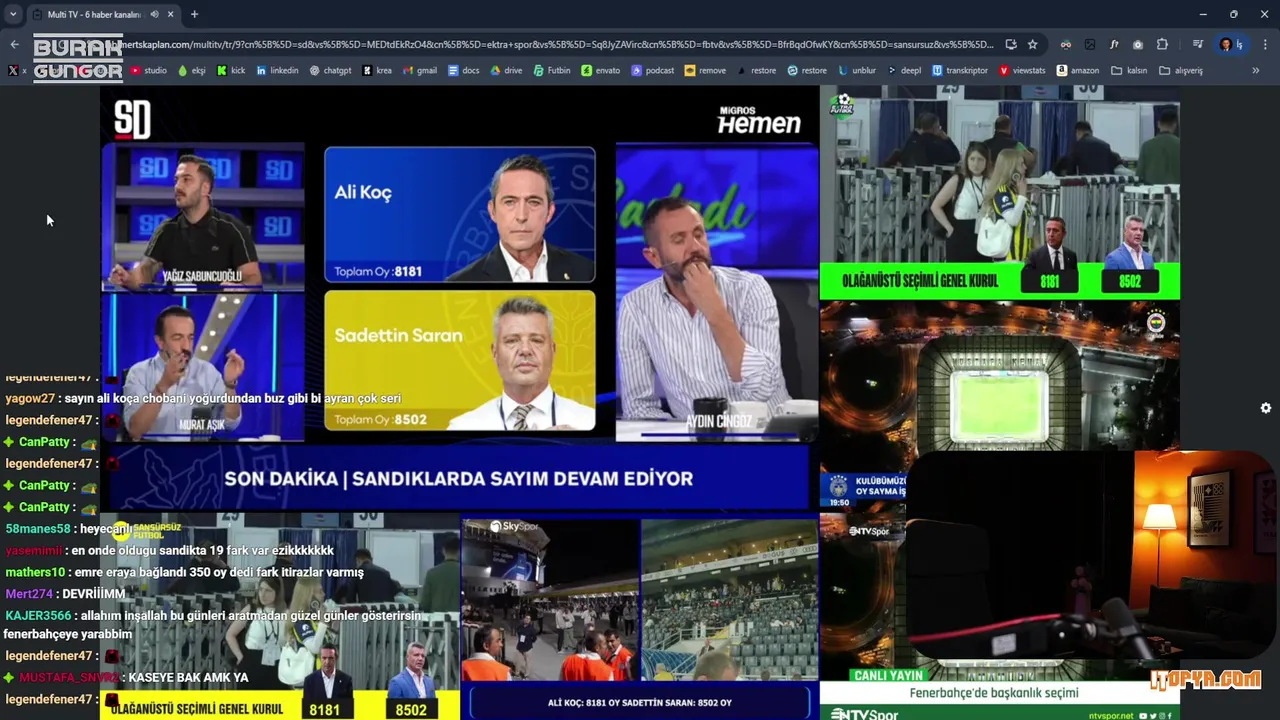Bookmark this page with the star icon
The width and height of the screenshot is (1280, 720).
(1033, 44)
